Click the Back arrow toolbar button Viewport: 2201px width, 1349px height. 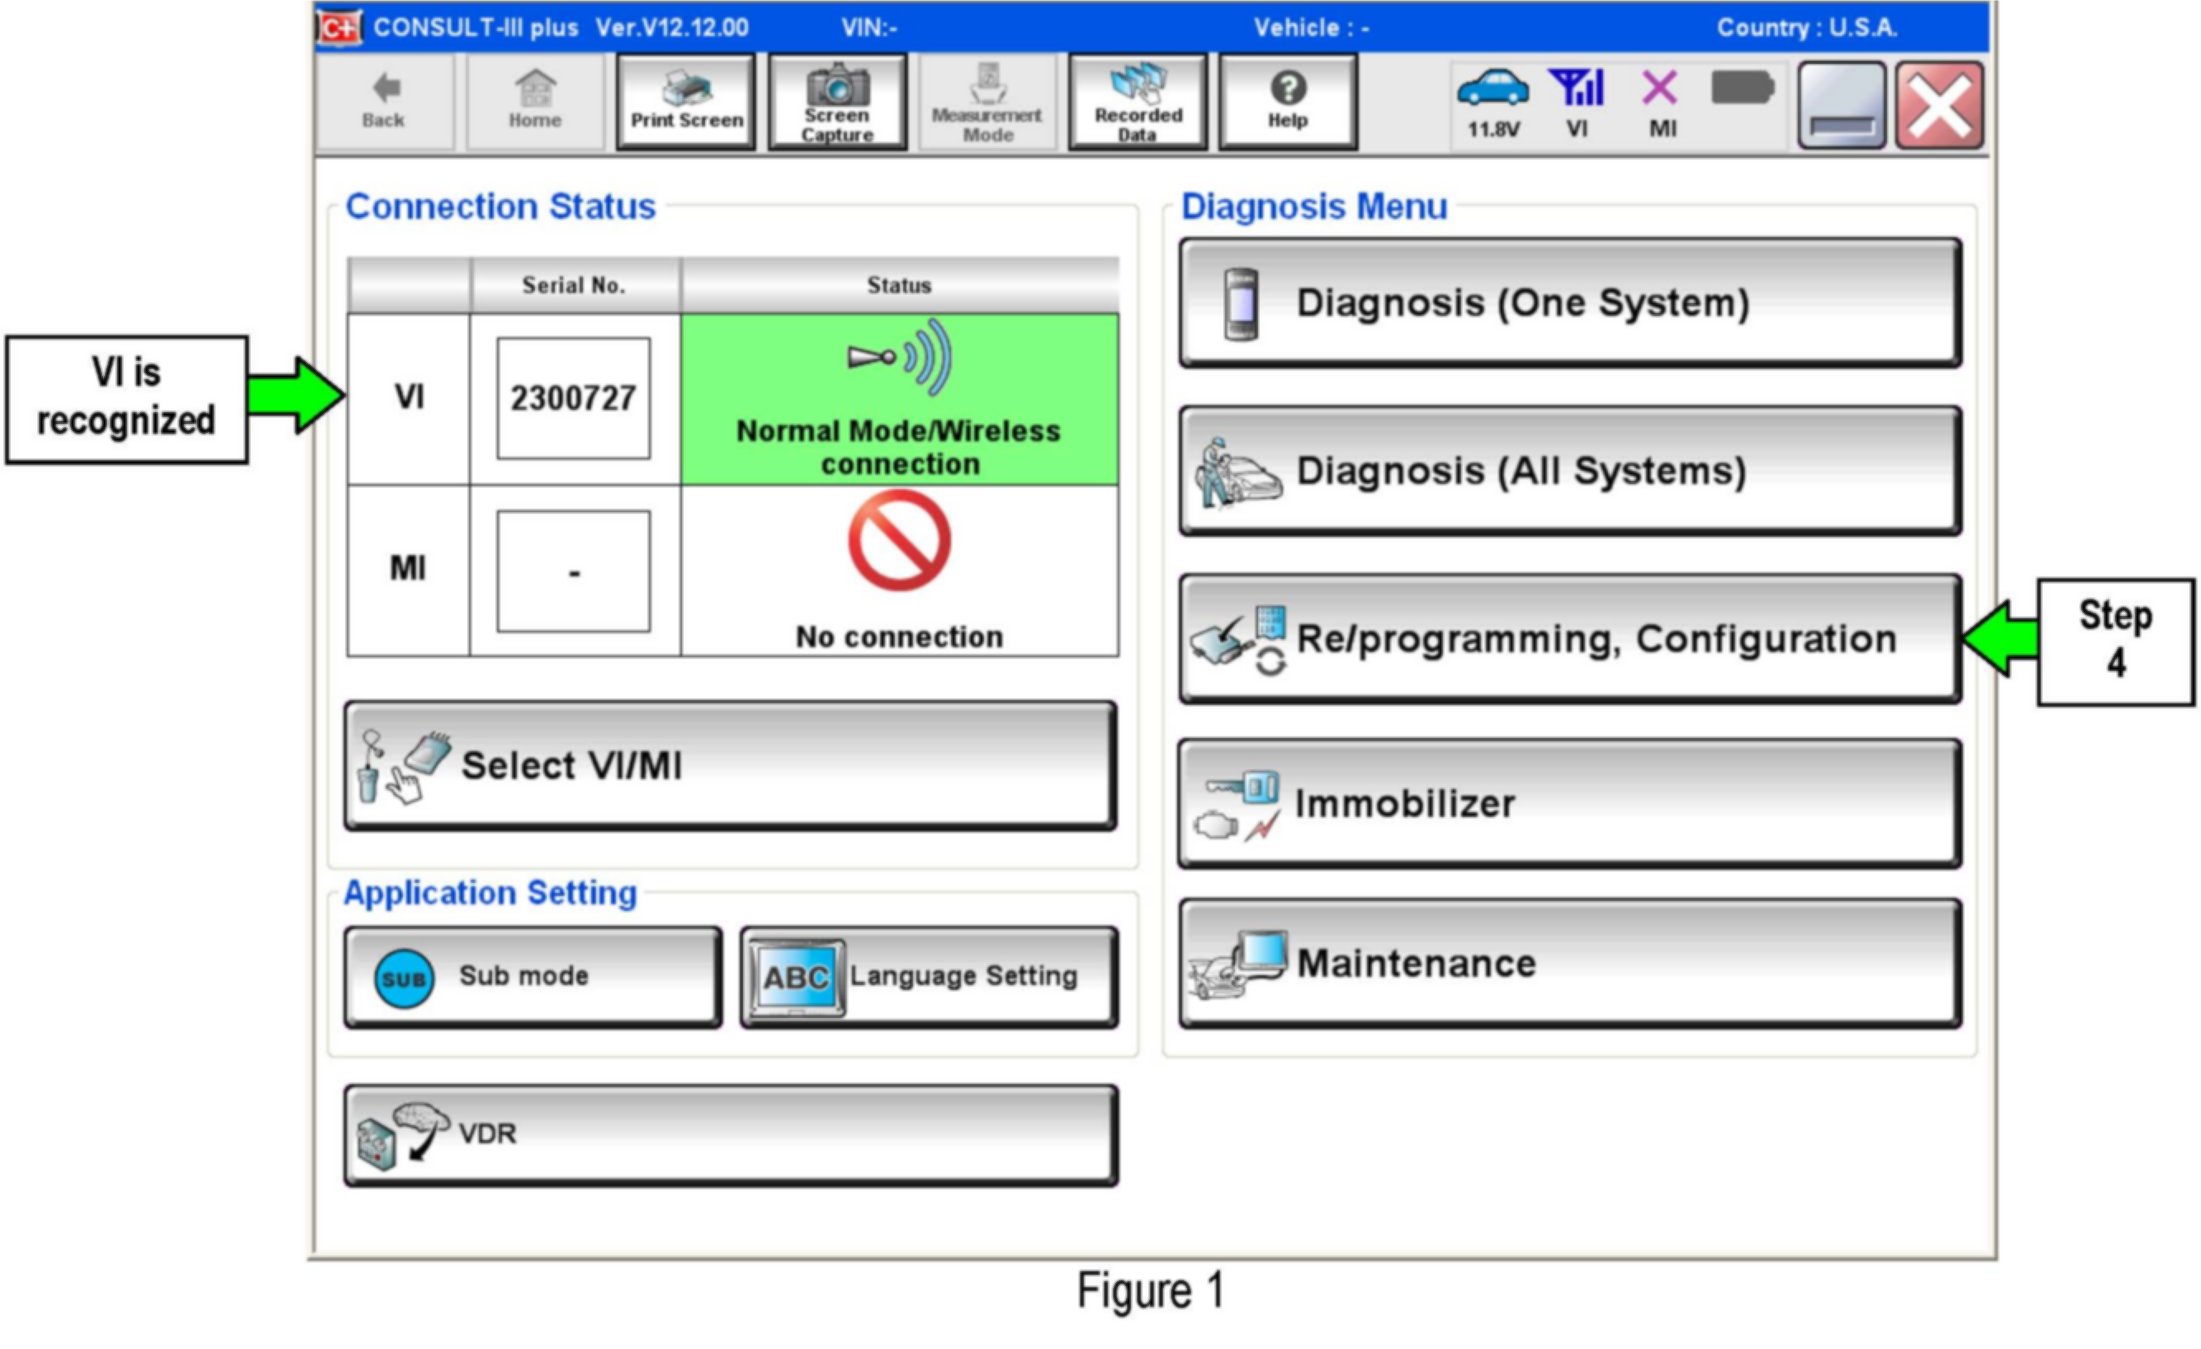pyautogui.click(x=384, y=102)
